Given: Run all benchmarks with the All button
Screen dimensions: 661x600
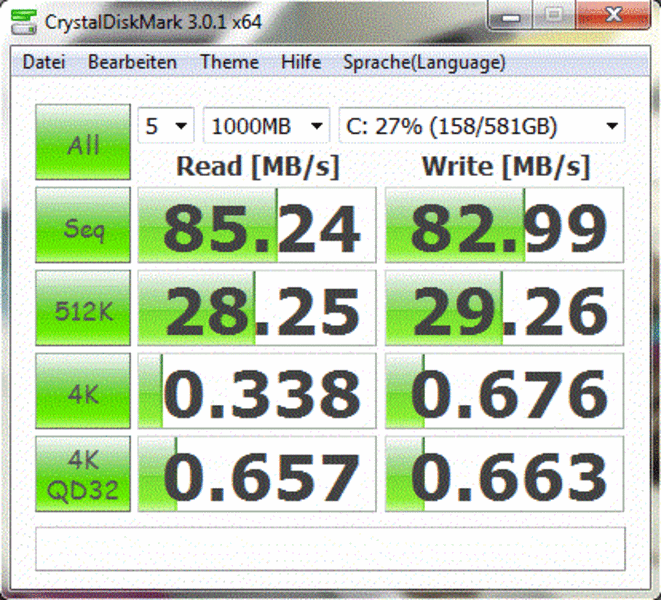Looking at the screenshot, I should pos(83,142).
